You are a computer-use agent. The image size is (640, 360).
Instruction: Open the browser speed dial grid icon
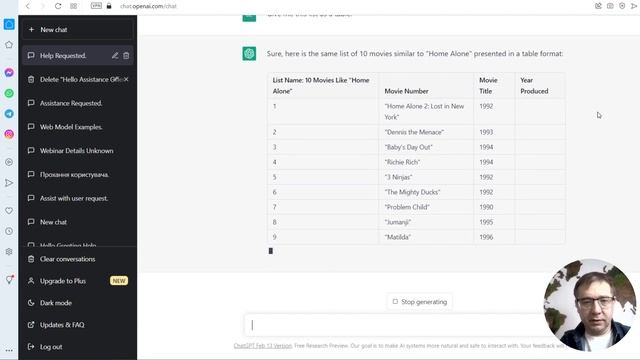[x=73, y=6]
